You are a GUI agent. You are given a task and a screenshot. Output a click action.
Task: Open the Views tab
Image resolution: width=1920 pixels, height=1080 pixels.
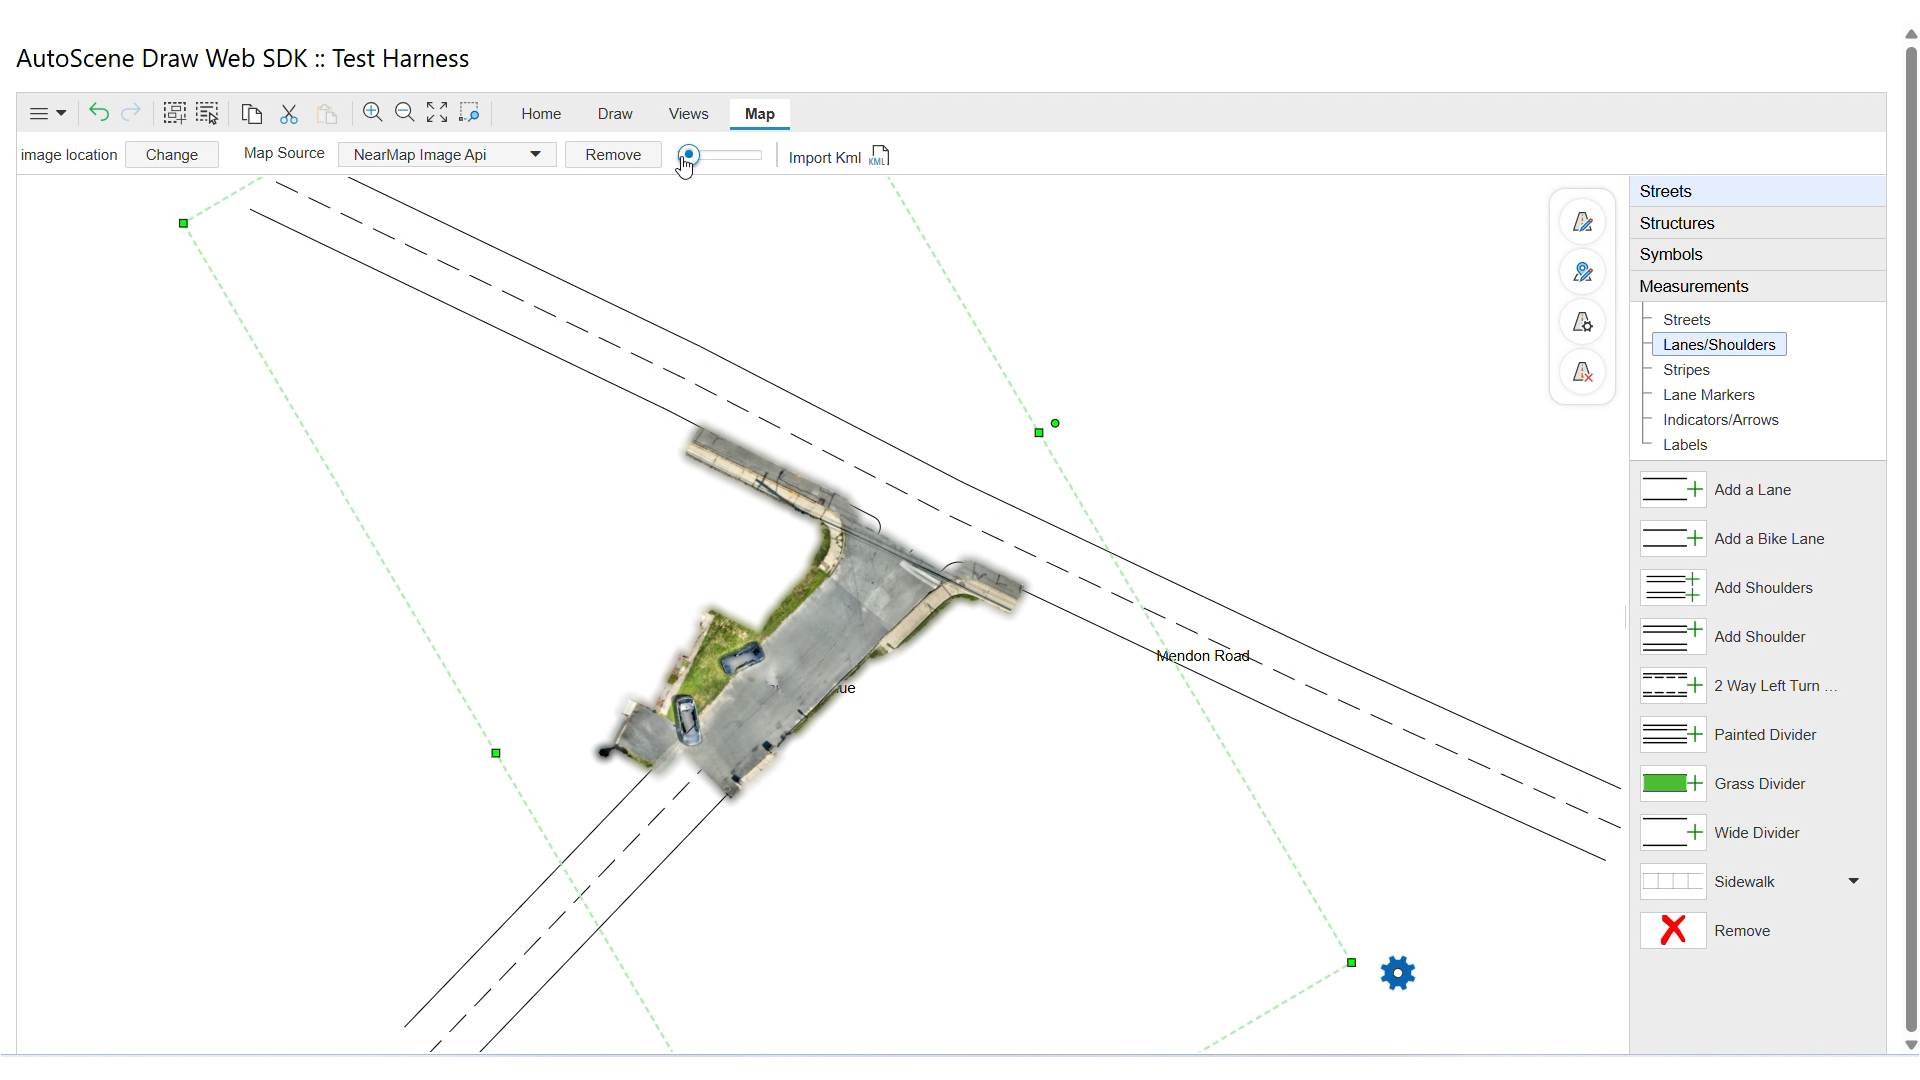click(x=688, y=114)
